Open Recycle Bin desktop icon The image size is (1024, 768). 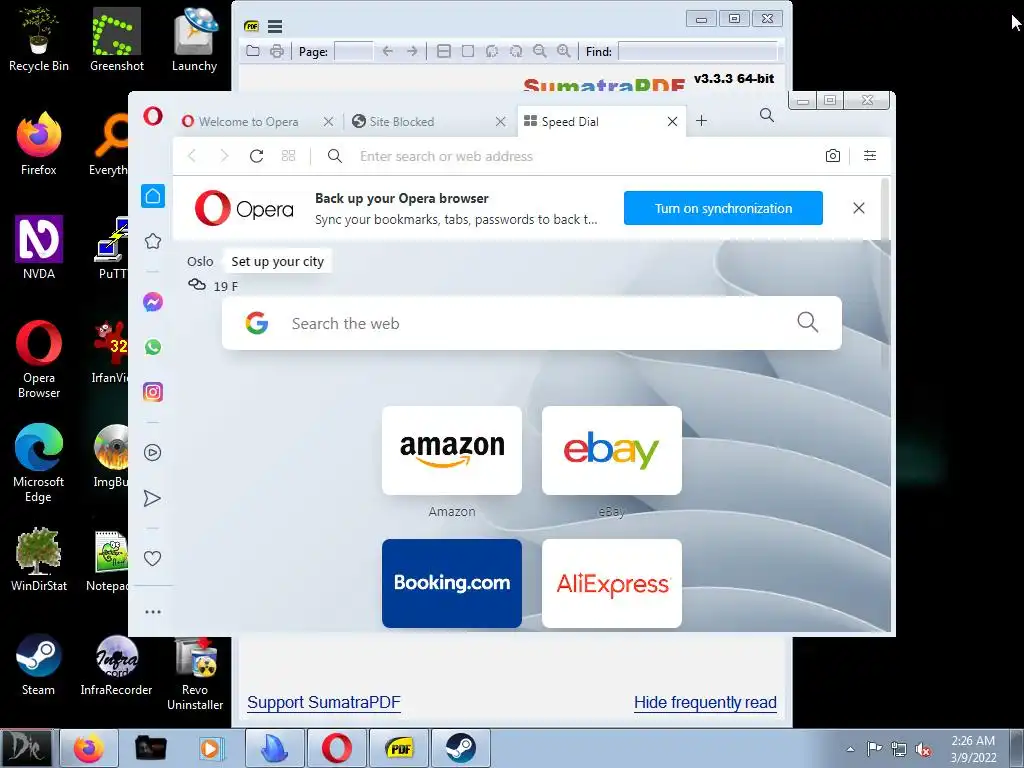[39, 39]
